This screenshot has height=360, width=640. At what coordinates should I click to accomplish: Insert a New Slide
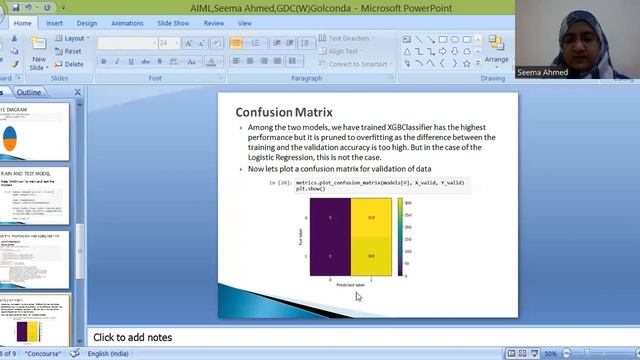39,53
